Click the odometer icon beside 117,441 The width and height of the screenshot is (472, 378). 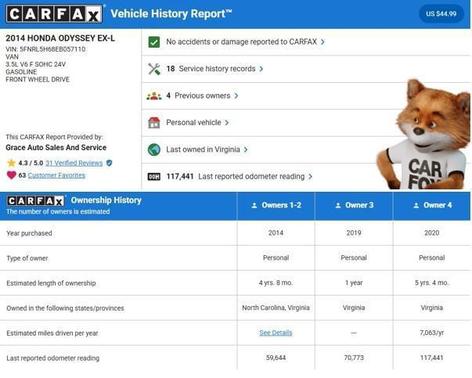pyautogui.click(x=154, y=177)
